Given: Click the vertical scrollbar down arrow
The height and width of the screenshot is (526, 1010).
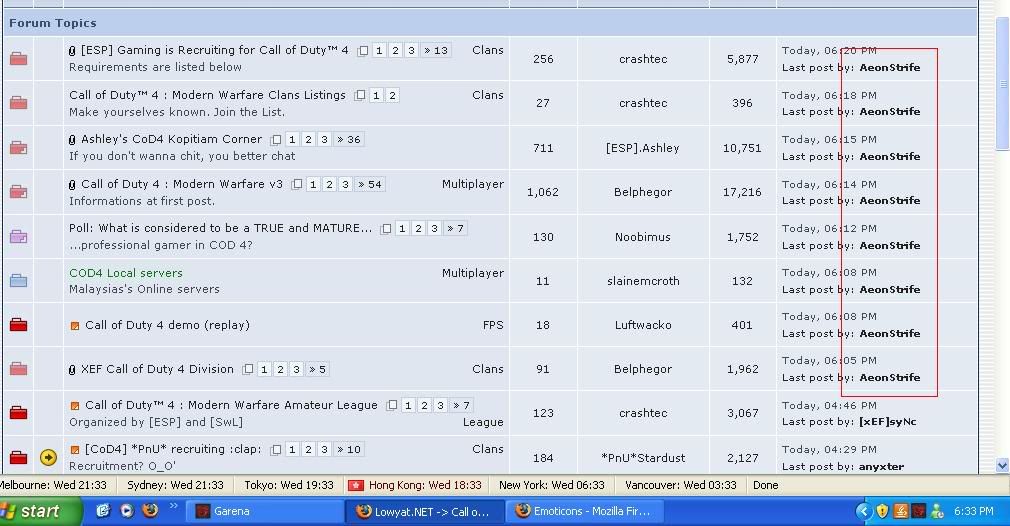Looking at the screenshot, I should [1002, 465].
